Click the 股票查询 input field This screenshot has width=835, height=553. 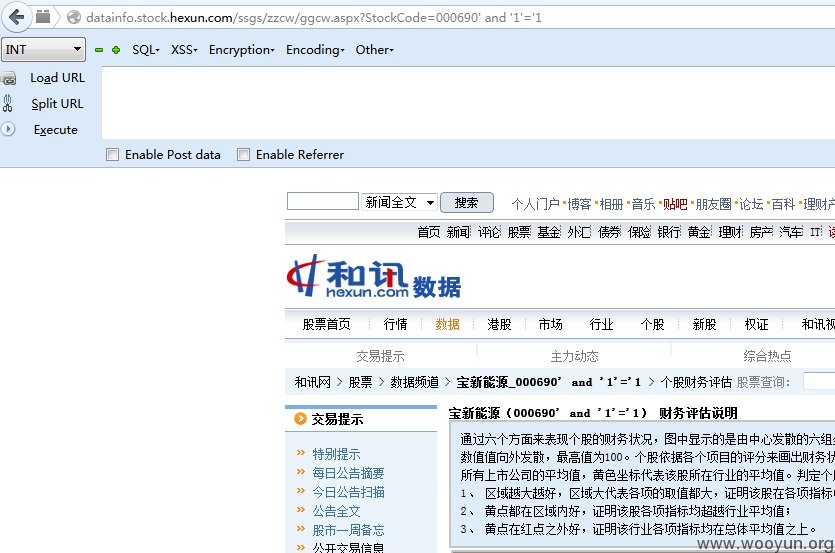[819, 381]
